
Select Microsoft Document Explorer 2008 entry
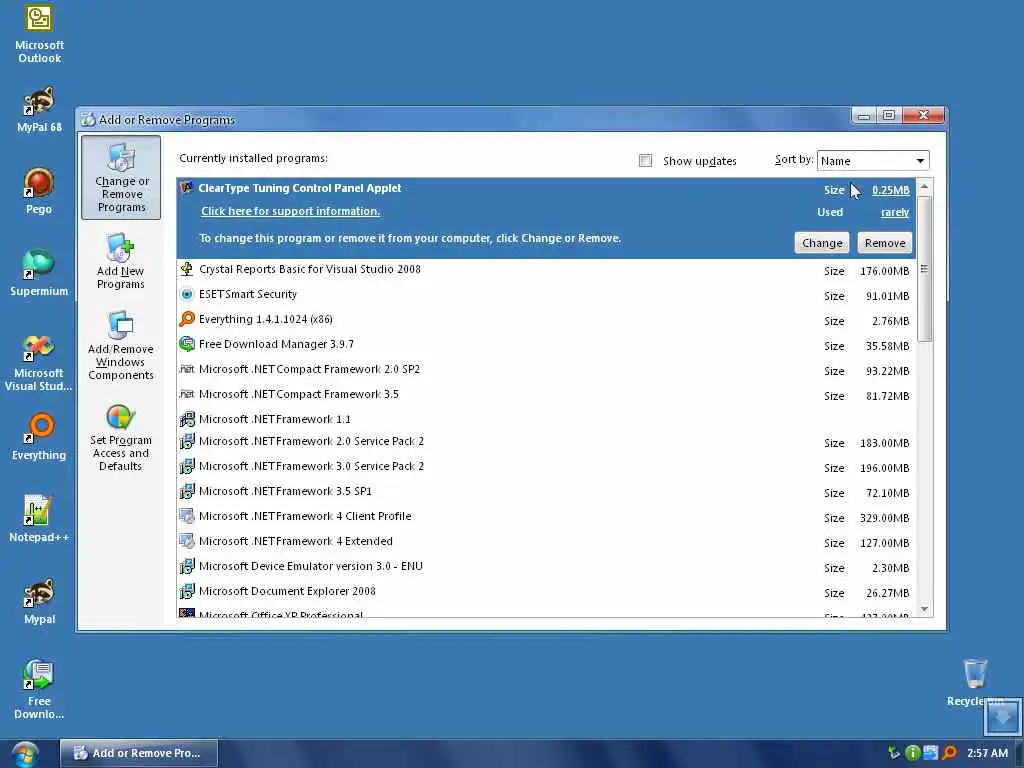point(546,592)
